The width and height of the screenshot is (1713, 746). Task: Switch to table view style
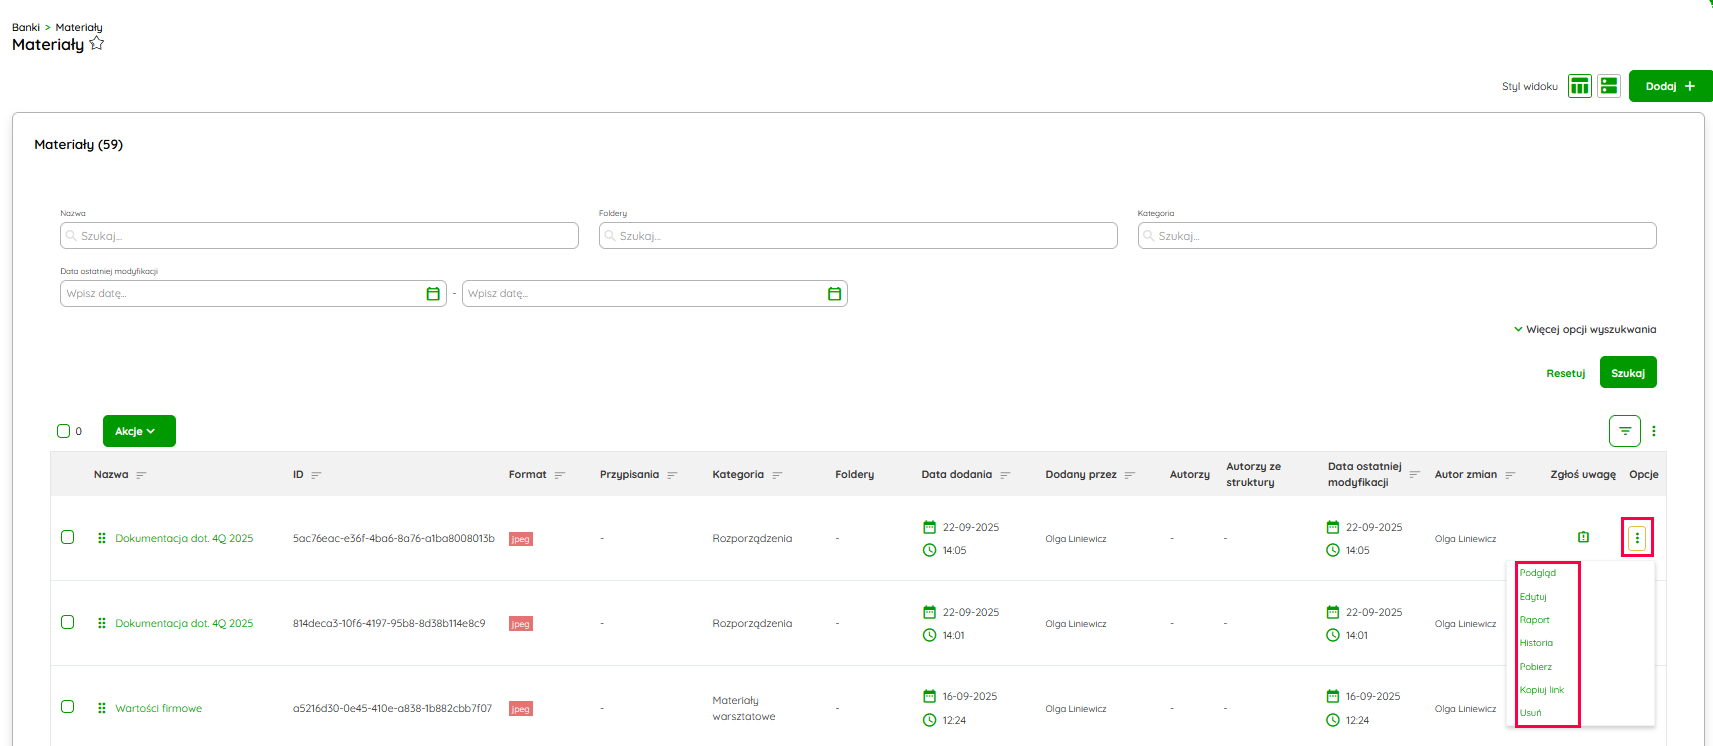[x=1579, y=86]
